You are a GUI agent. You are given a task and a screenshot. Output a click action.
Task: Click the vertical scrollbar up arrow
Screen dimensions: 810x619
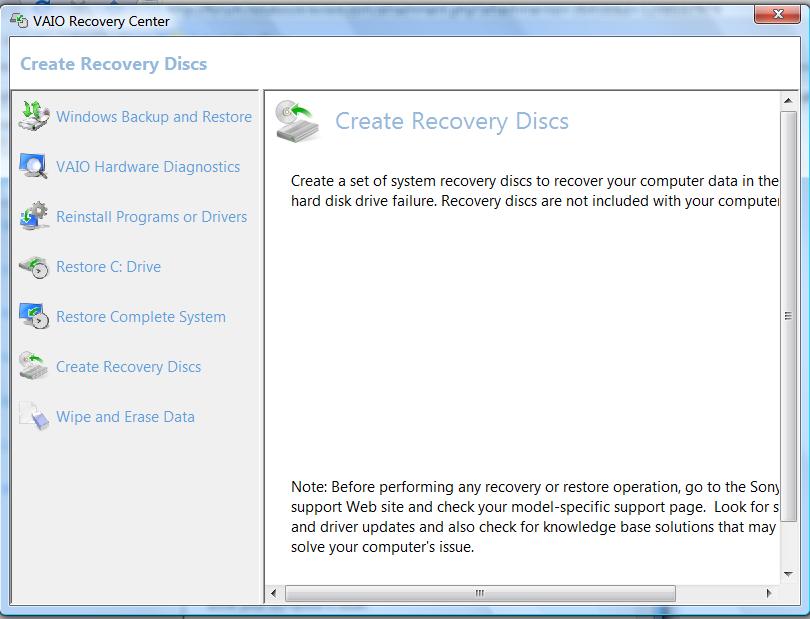pos(788,101)
